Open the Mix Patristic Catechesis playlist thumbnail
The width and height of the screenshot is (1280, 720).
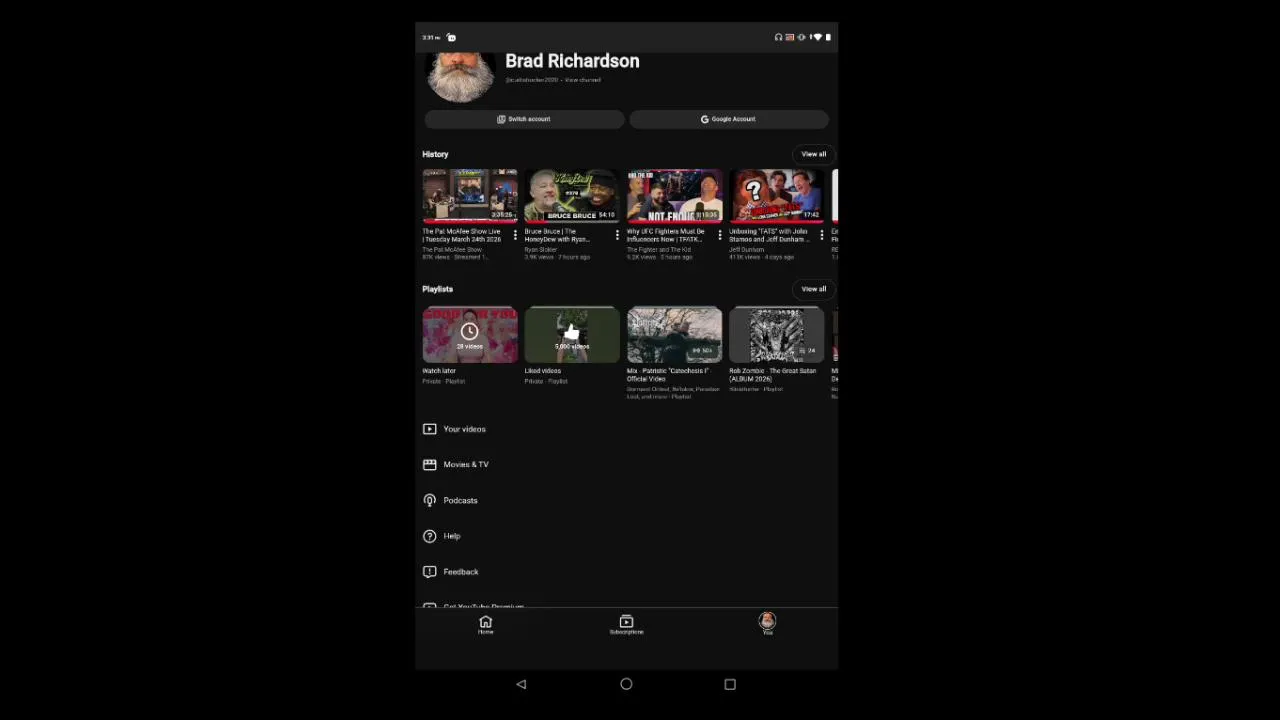[x=674, y=334]
